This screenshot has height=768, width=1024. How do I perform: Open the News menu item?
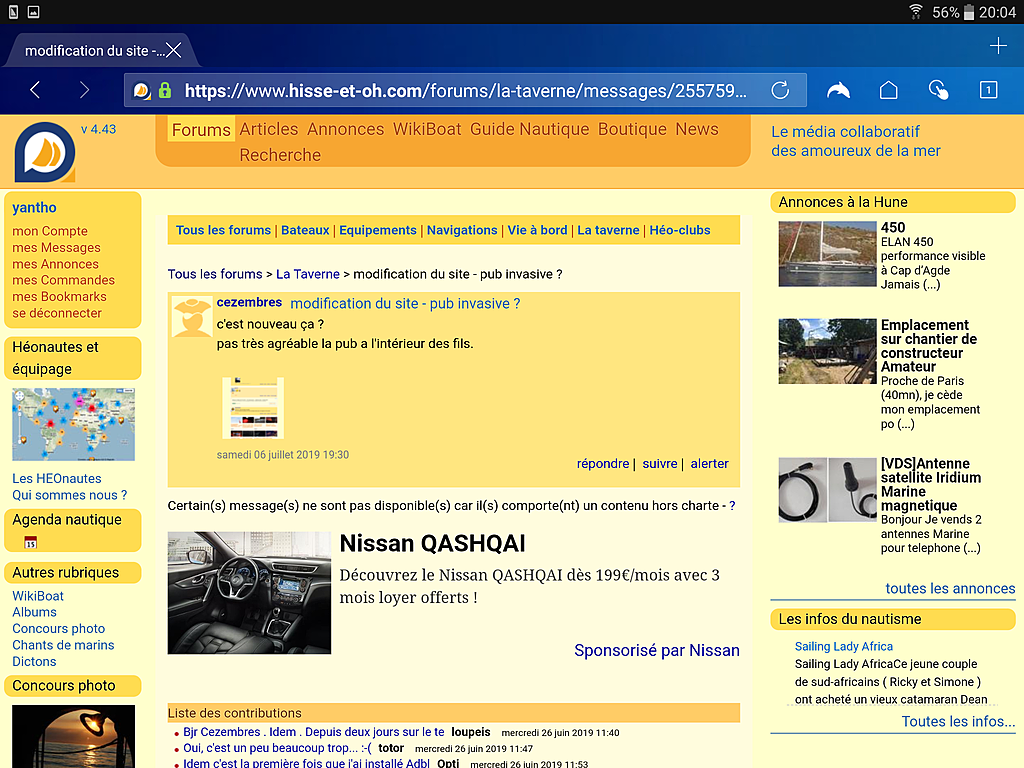(697, 129)
